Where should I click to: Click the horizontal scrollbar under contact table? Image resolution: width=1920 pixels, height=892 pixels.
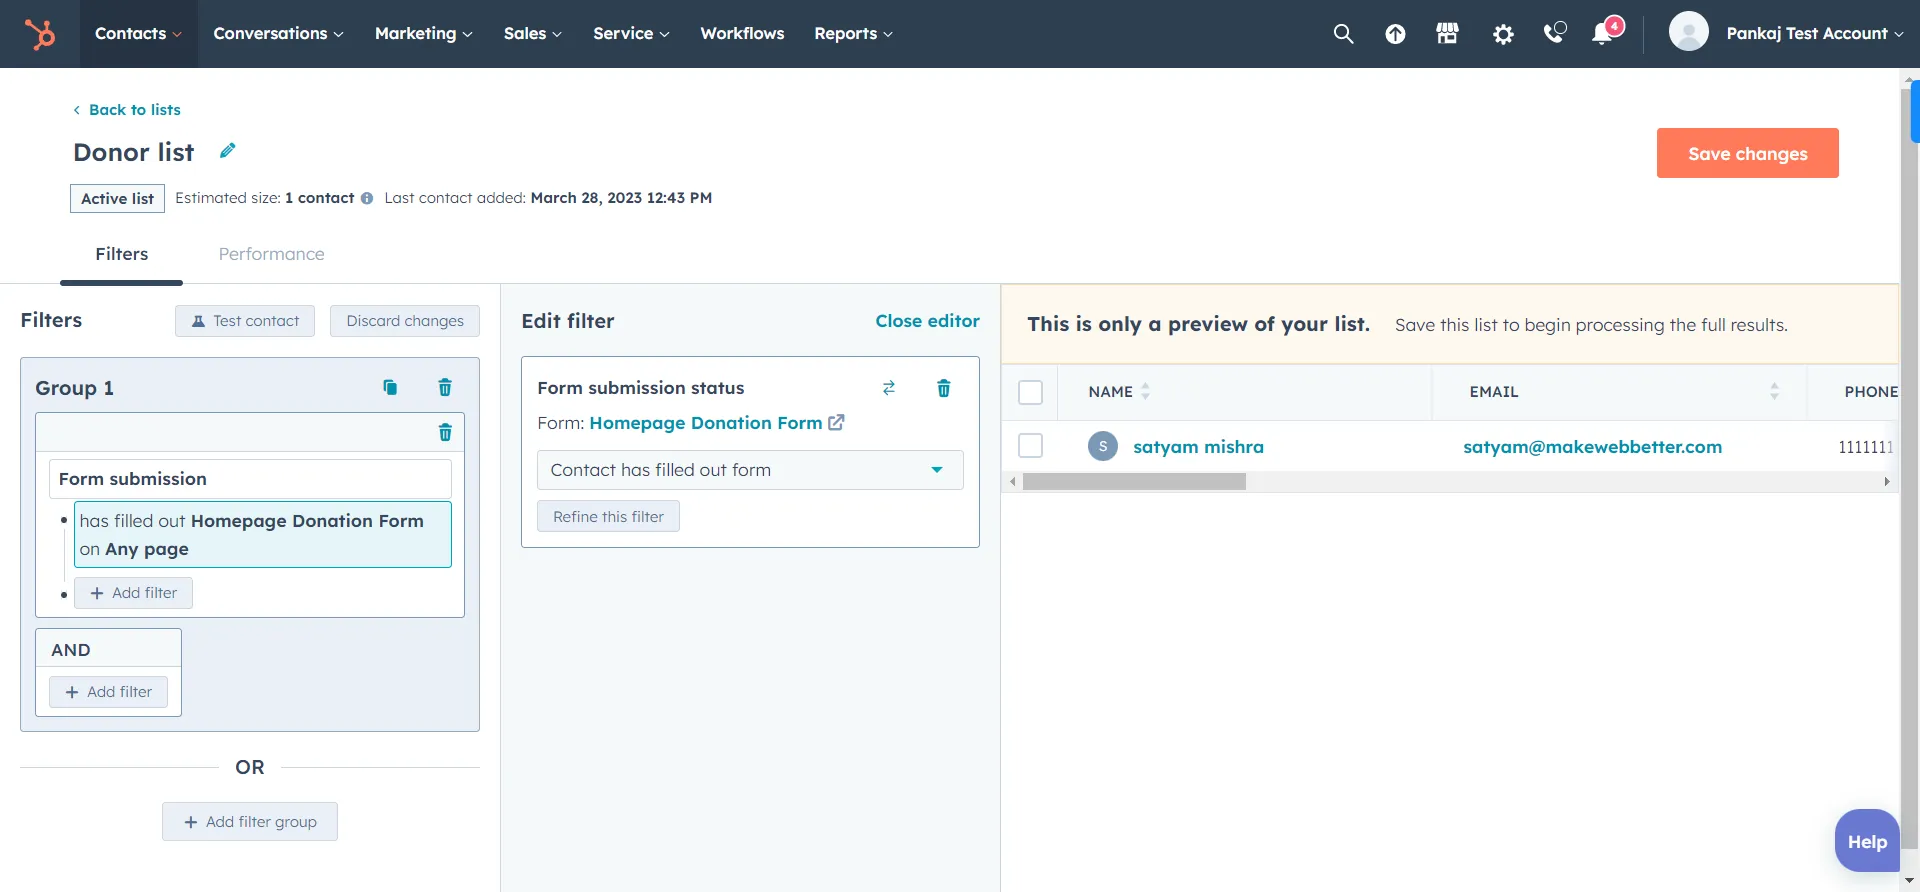click(1134, 482)
